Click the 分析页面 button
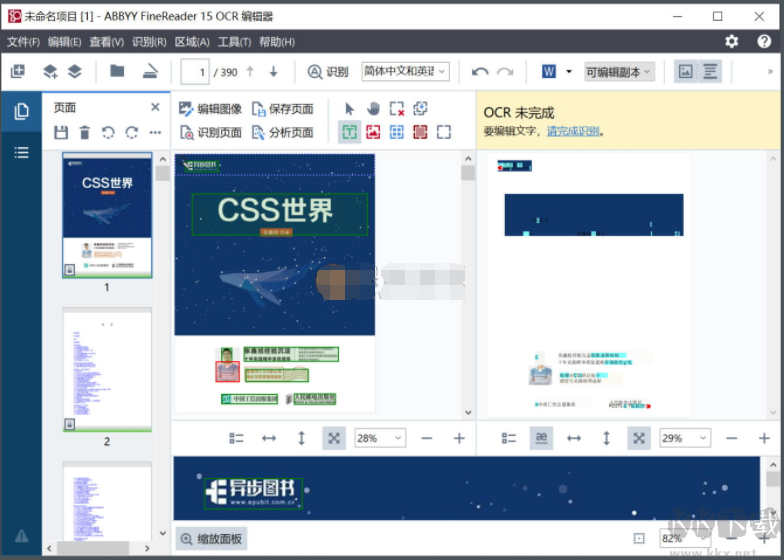The image size is (784, 560). 282,132
